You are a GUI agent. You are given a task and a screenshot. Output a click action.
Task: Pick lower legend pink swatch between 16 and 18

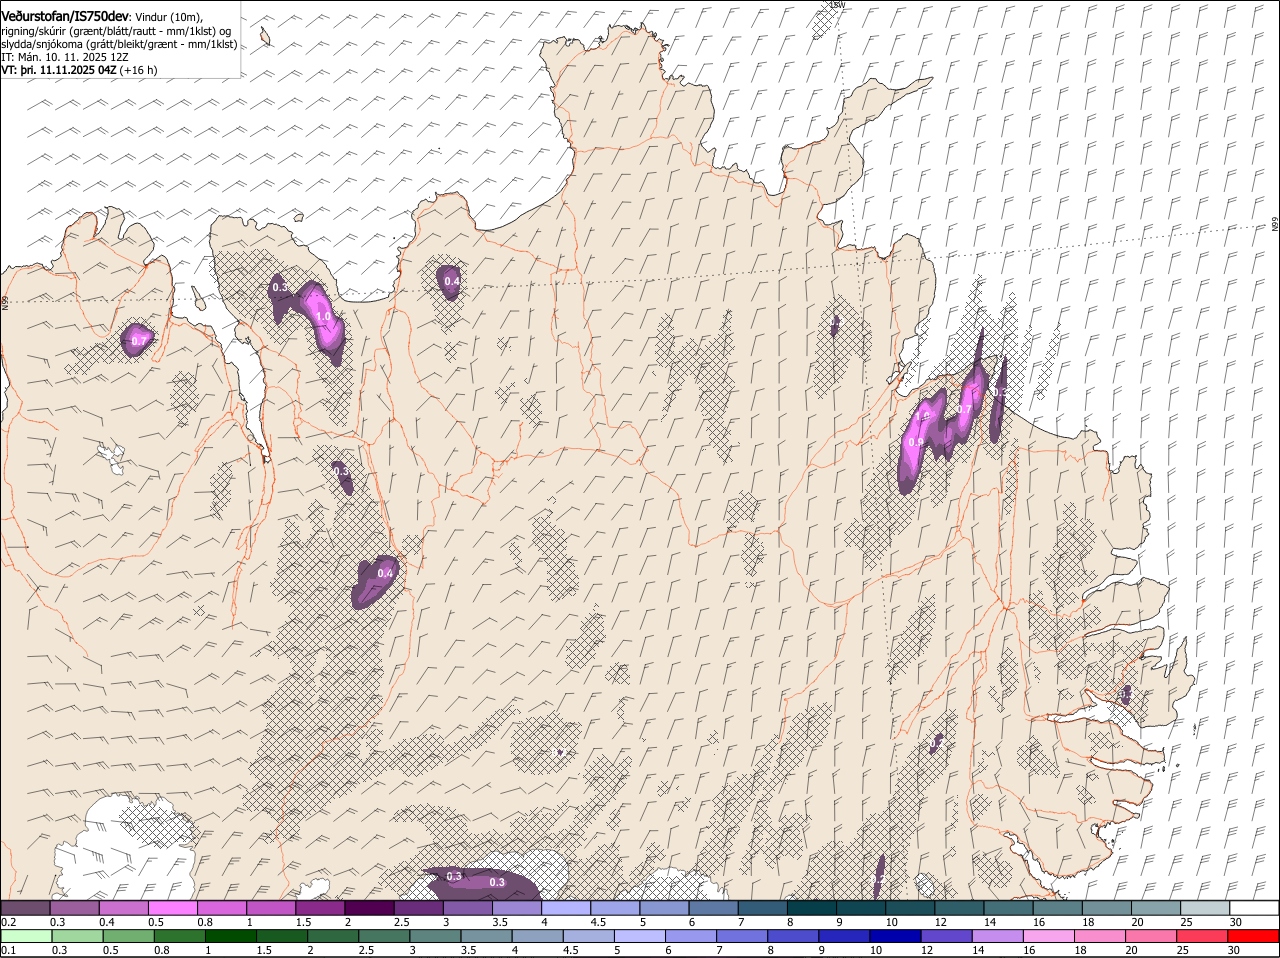1049,936
